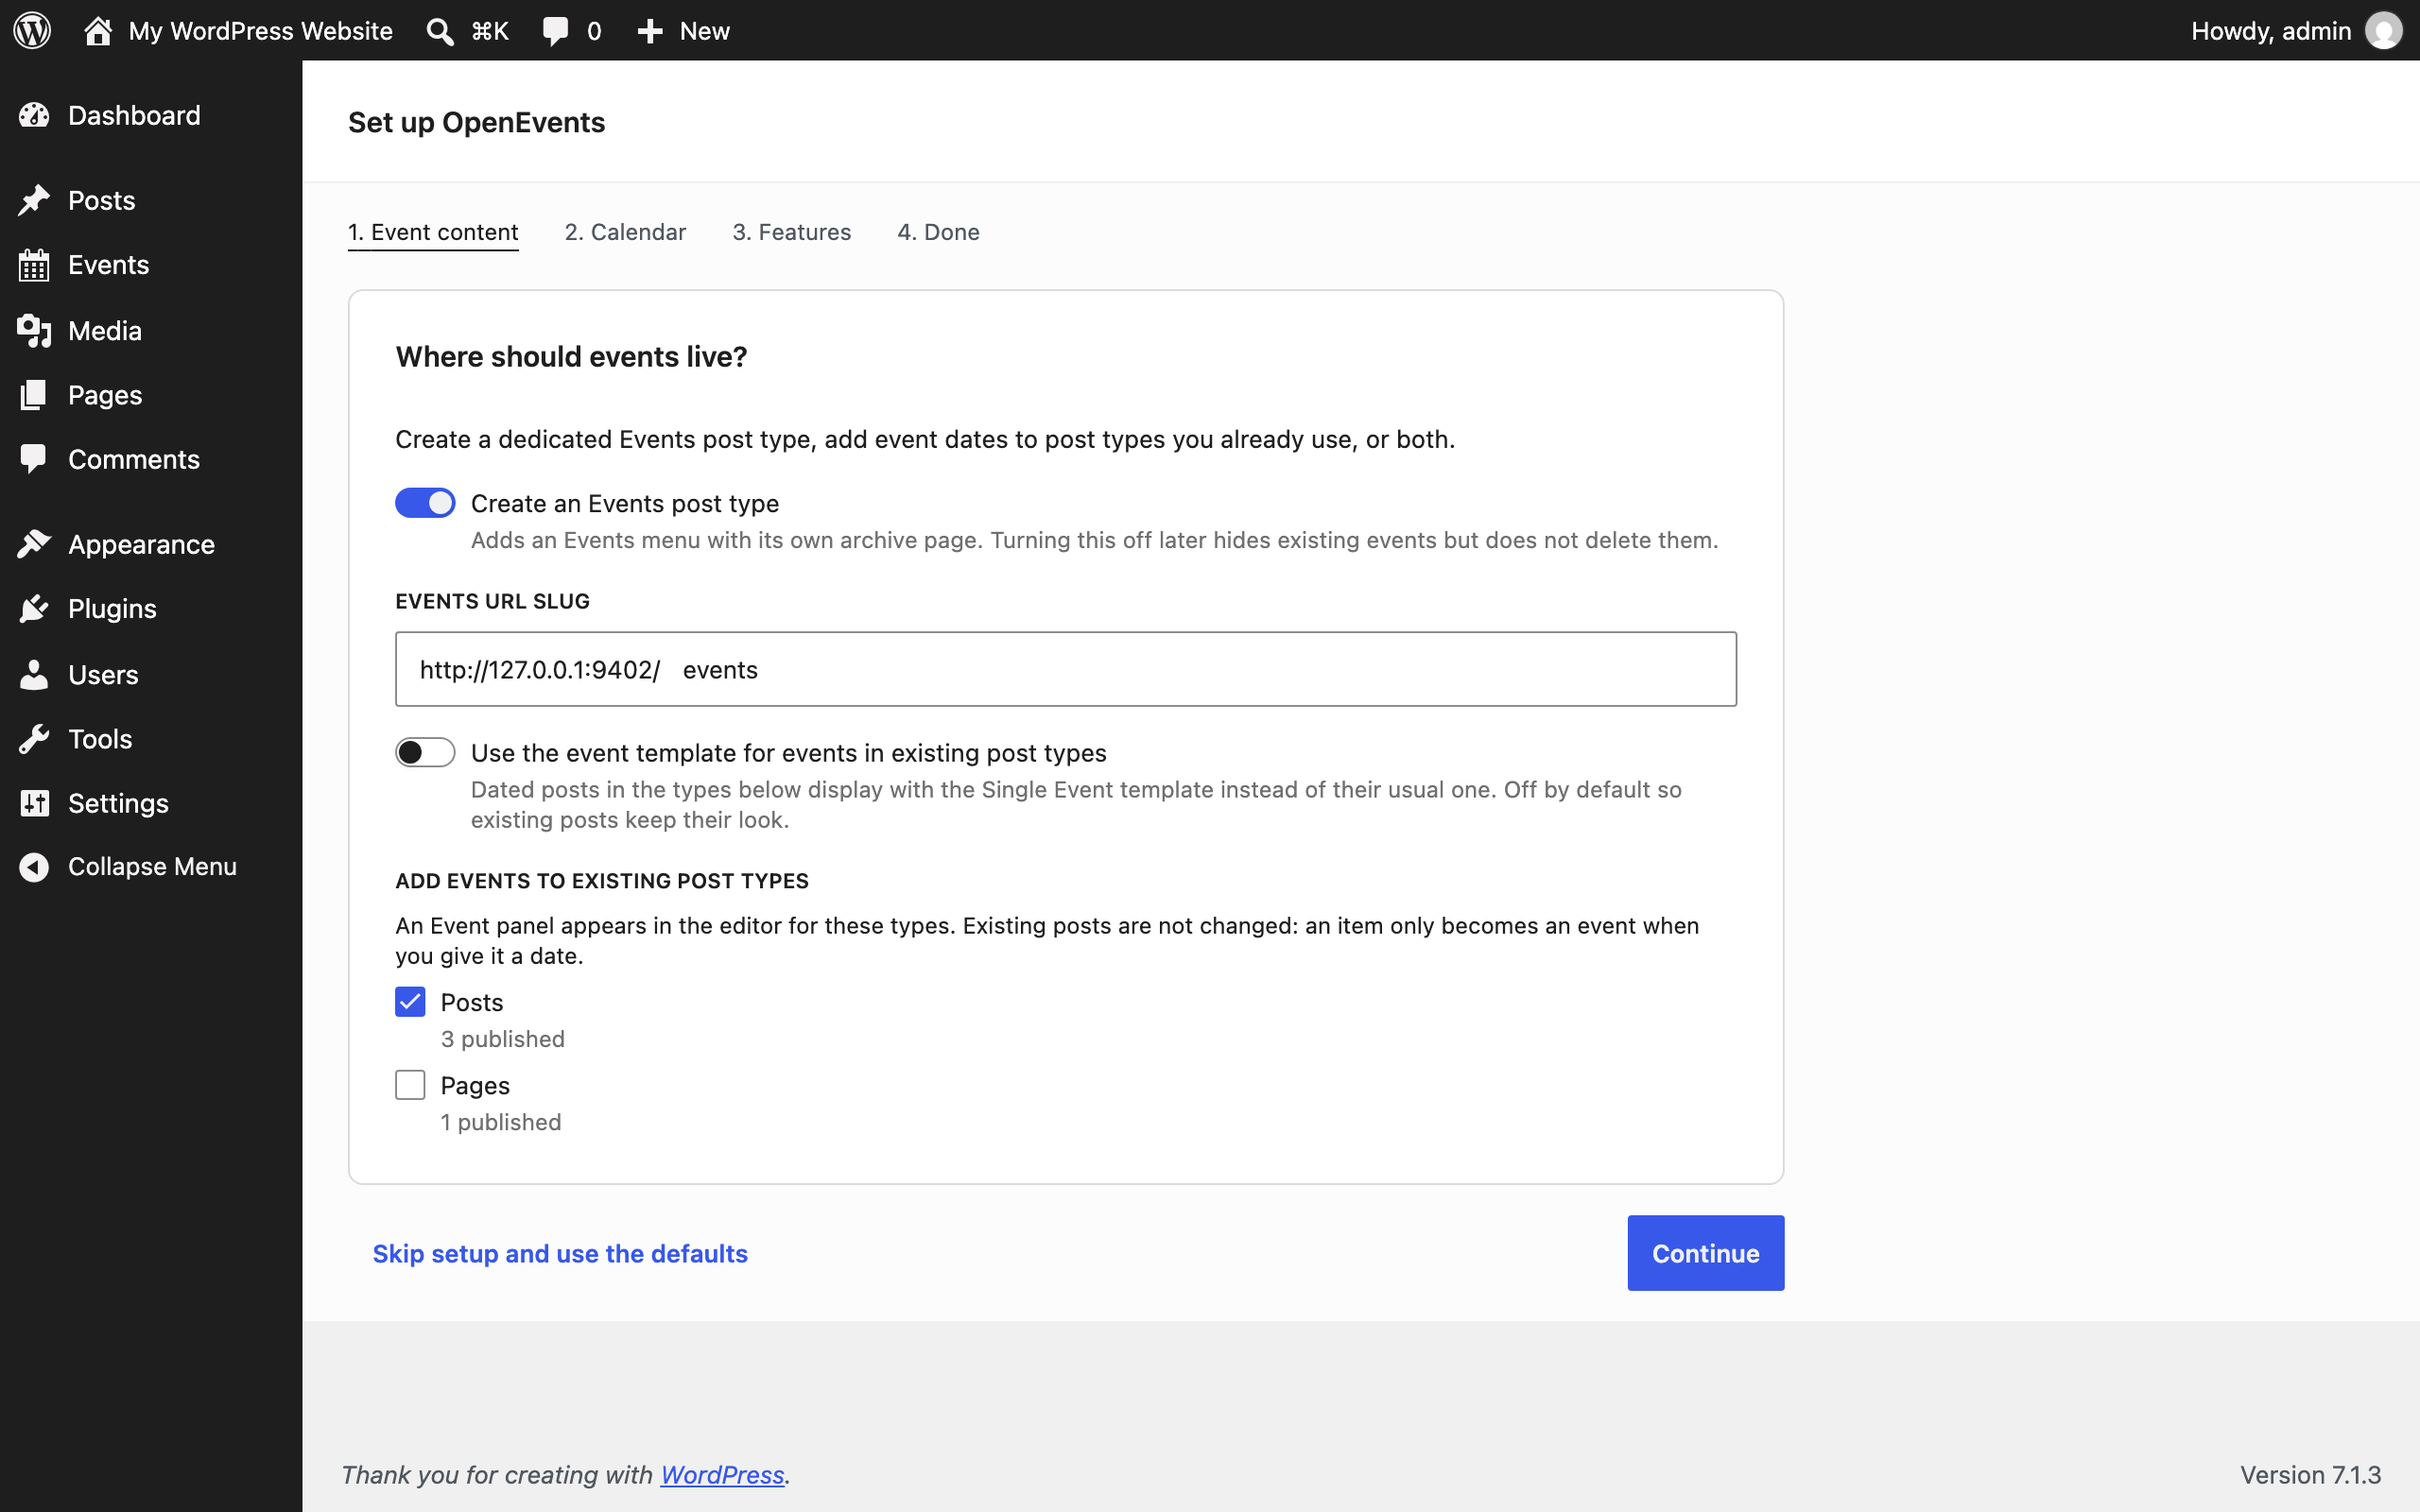2420x1512 pixels.
Task: Click the Events URL slug input field
Action: (x=1066, y=669)
